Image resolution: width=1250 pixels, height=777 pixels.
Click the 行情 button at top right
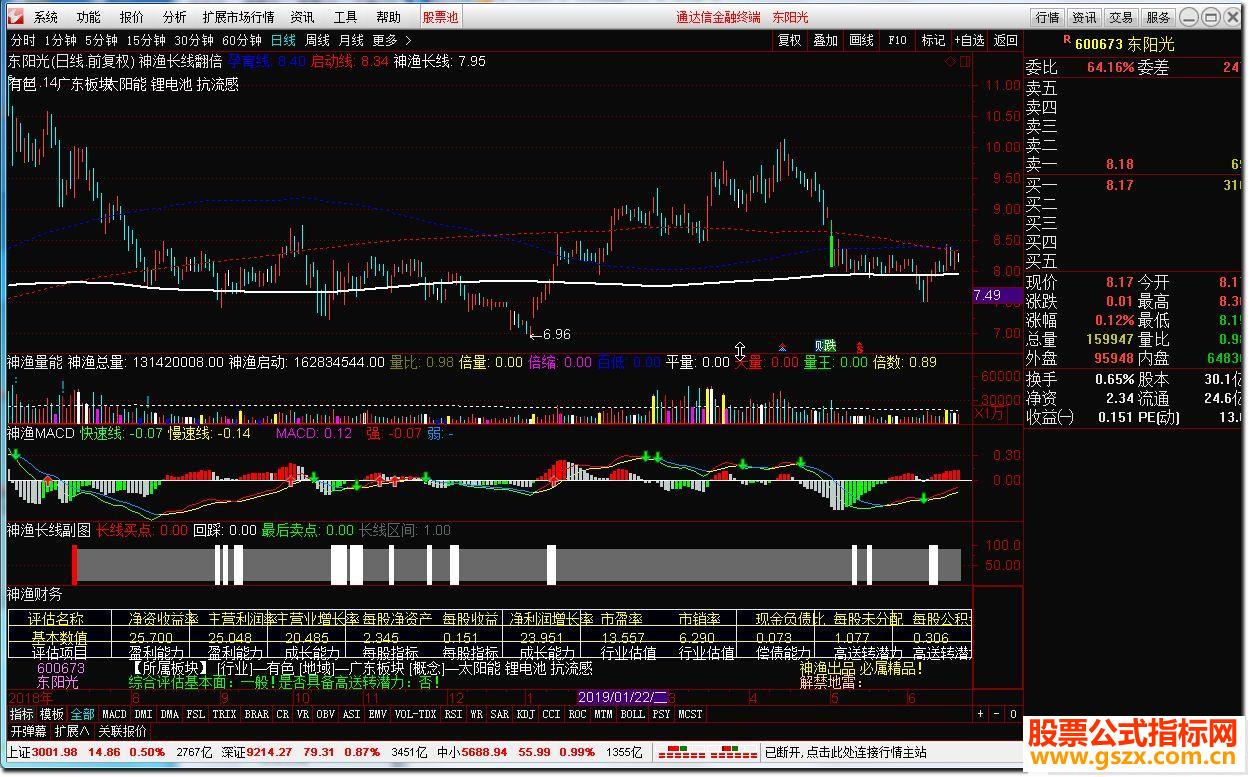1047,17
